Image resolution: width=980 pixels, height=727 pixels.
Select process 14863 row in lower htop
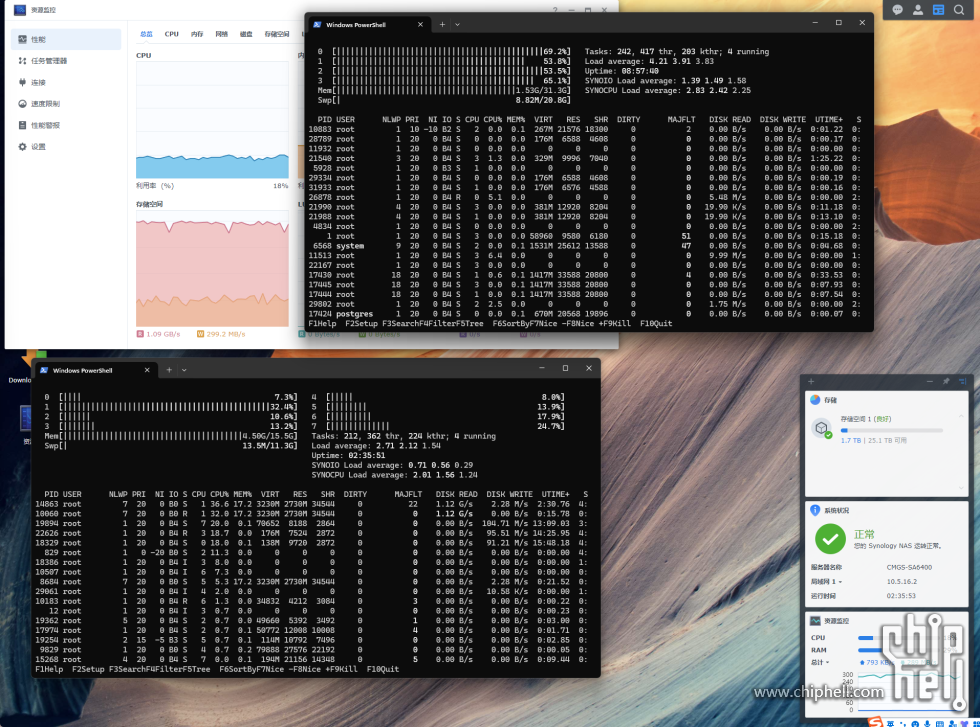coord(311,504)
